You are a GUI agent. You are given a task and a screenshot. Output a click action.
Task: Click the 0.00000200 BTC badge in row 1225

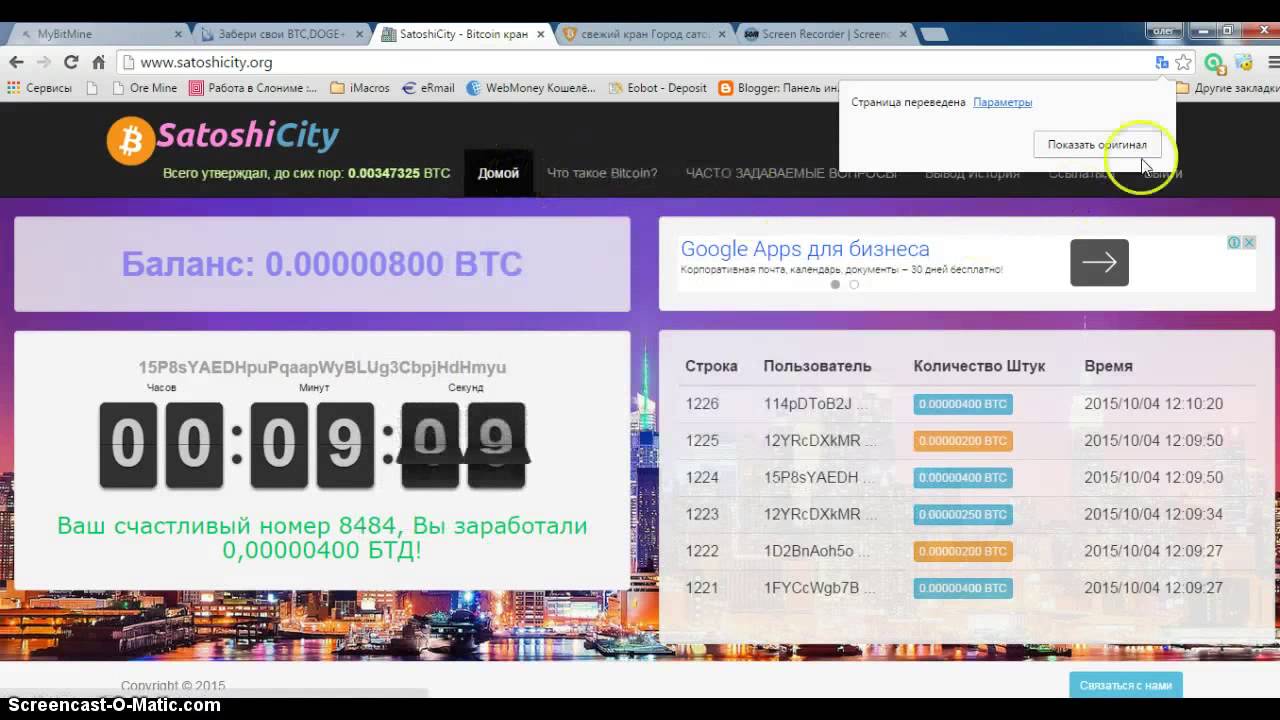tap(963, 441)
